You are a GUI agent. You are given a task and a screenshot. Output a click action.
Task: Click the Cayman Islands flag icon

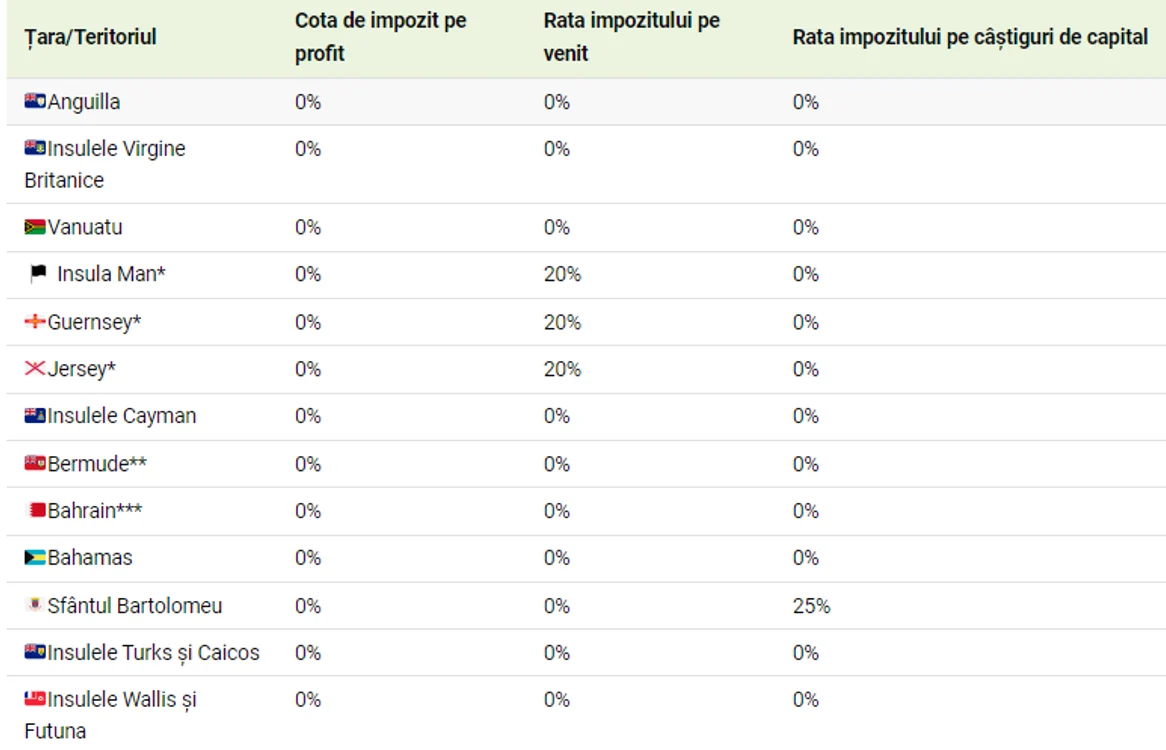pos(35,416)
